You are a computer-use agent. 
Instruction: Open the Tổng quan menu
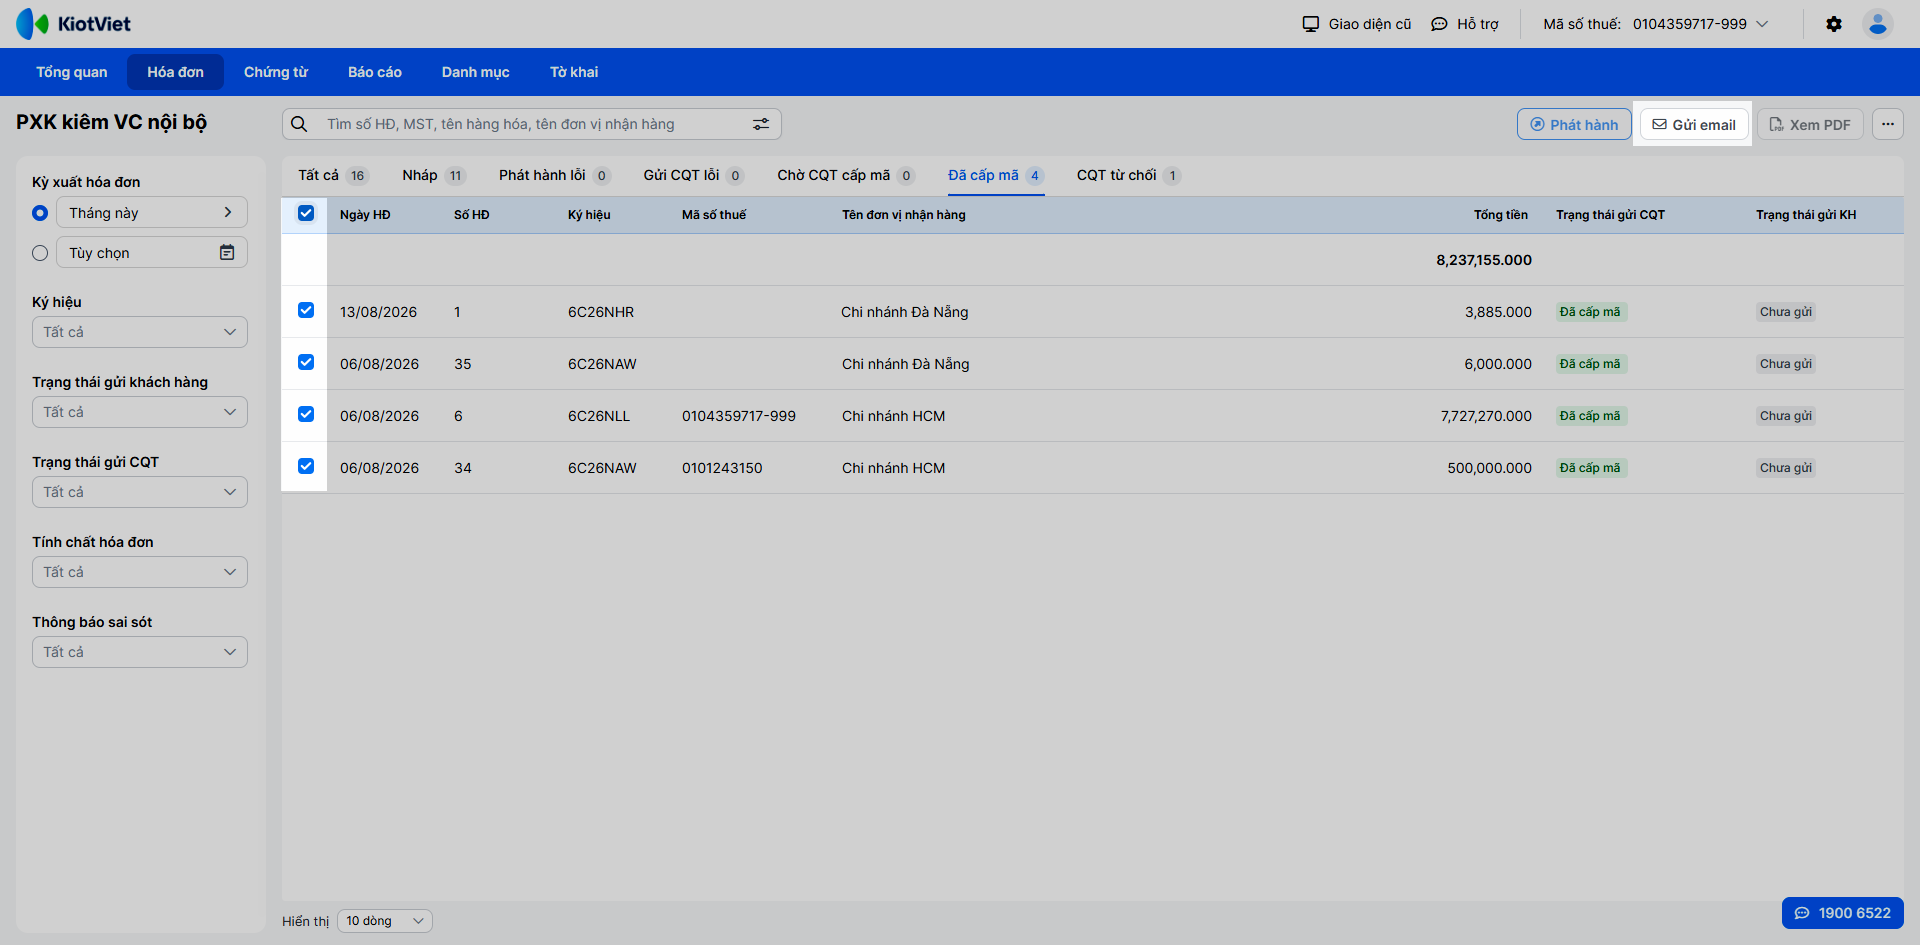[72, 72]
